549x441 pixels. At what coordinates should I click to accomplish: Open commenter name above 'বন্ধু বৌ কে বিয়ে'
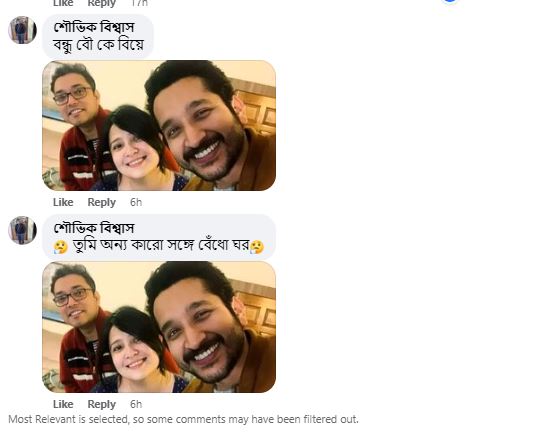[x=94, y=27]
